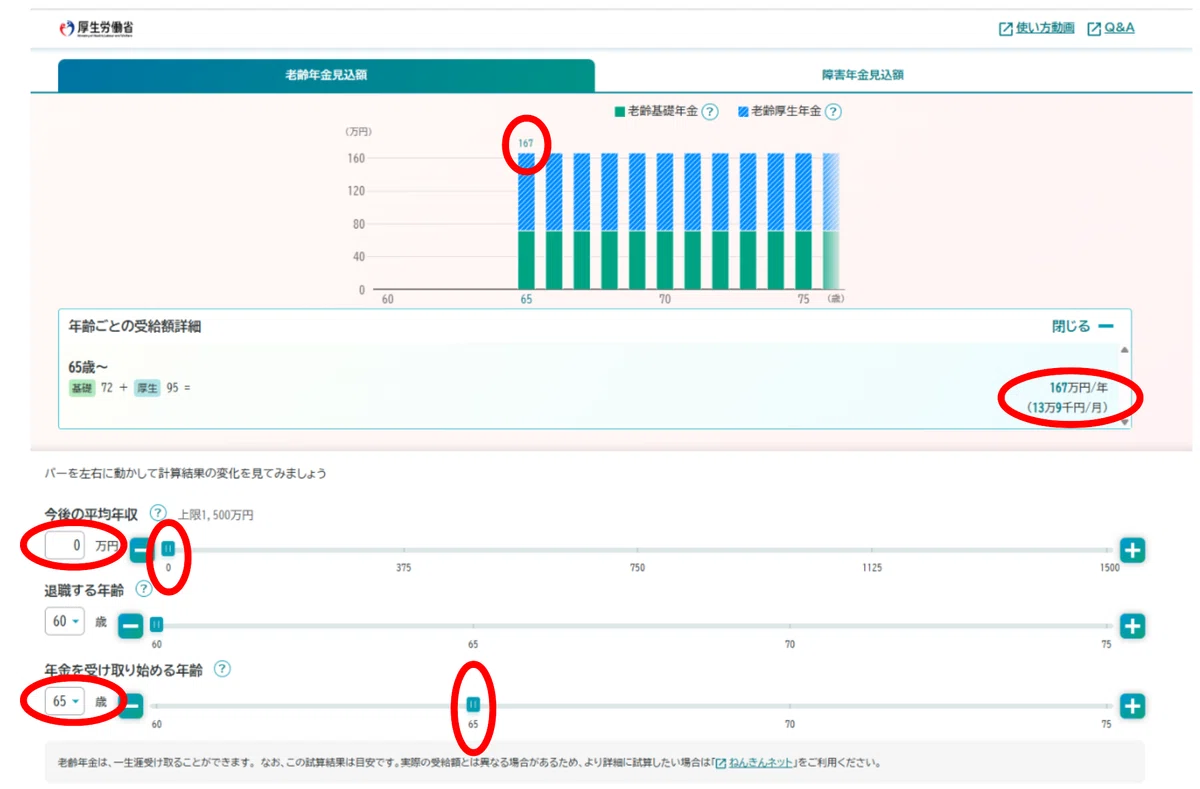Open the 退職する年齢 age dropdown
1200x789 pixels.
[65, 621]
